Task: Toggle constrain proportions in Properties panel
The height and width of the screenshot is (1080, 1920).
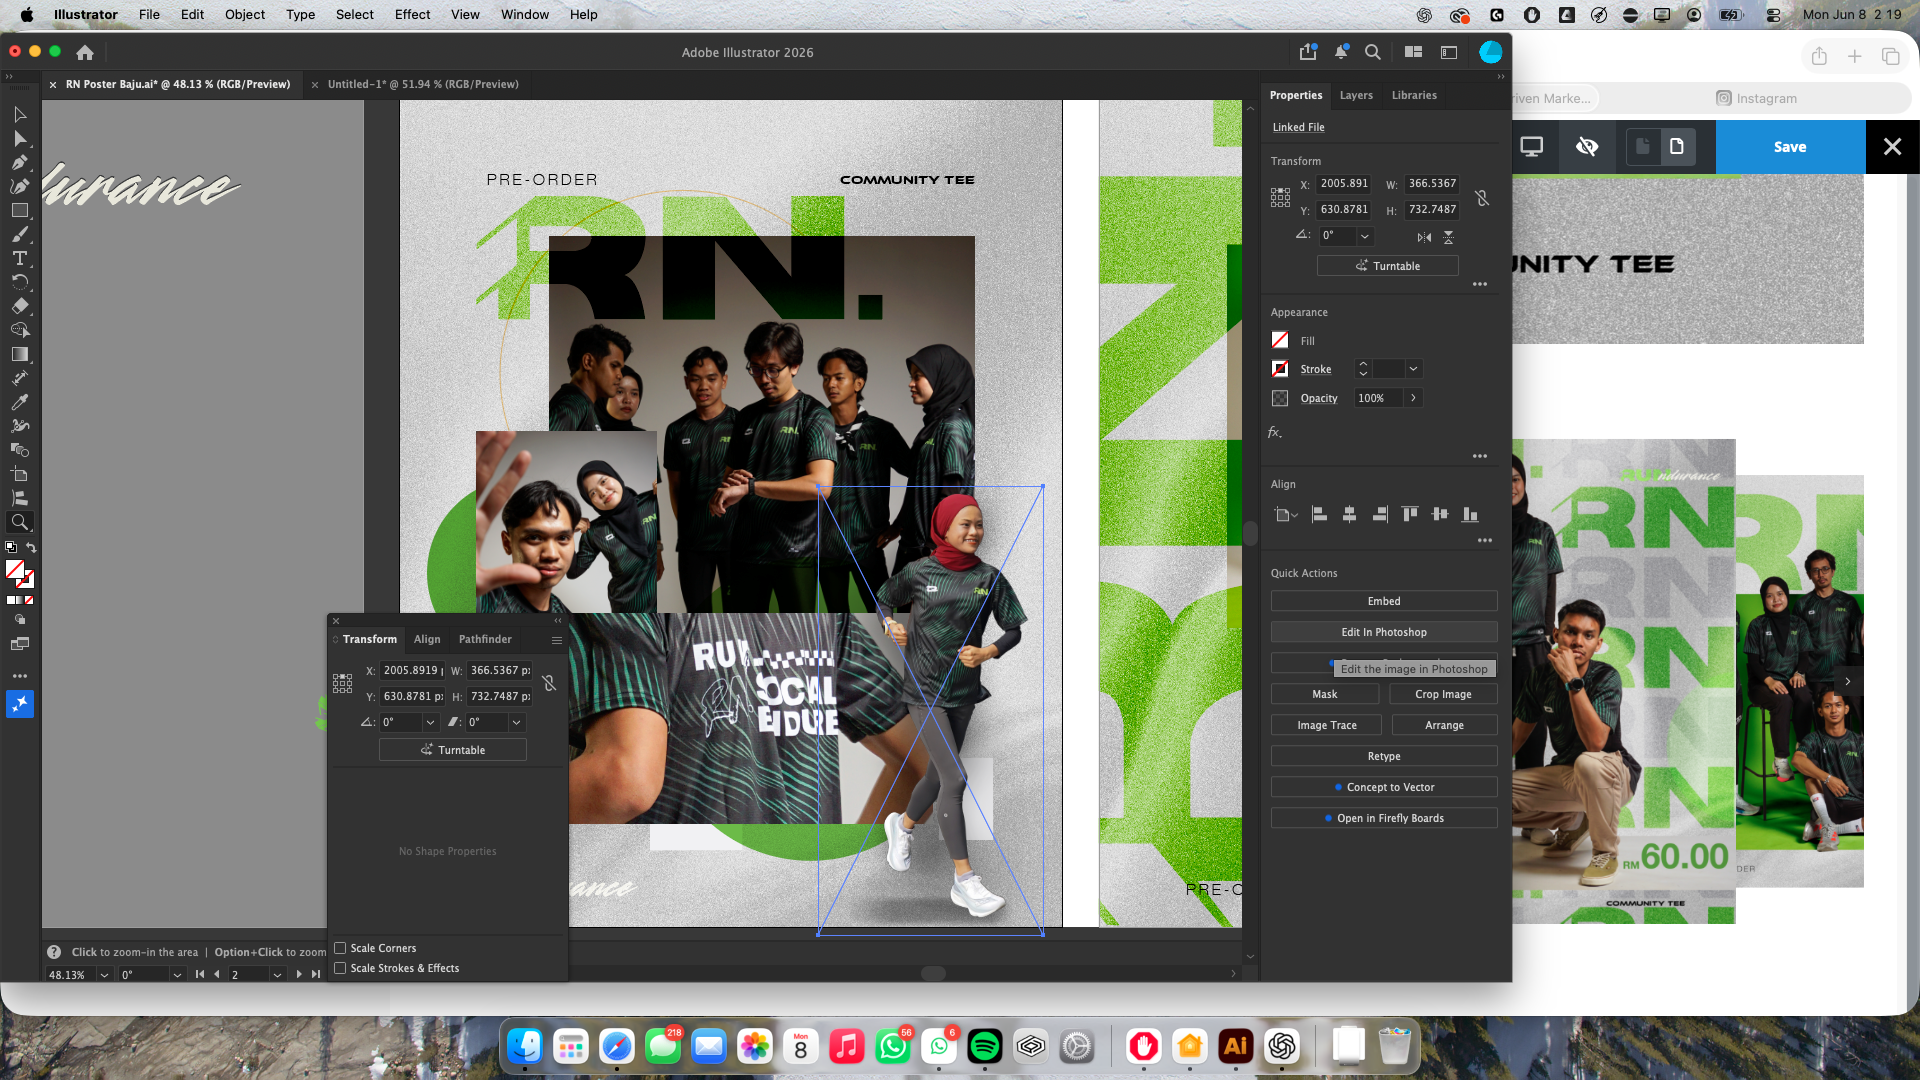Action: 1483,198
